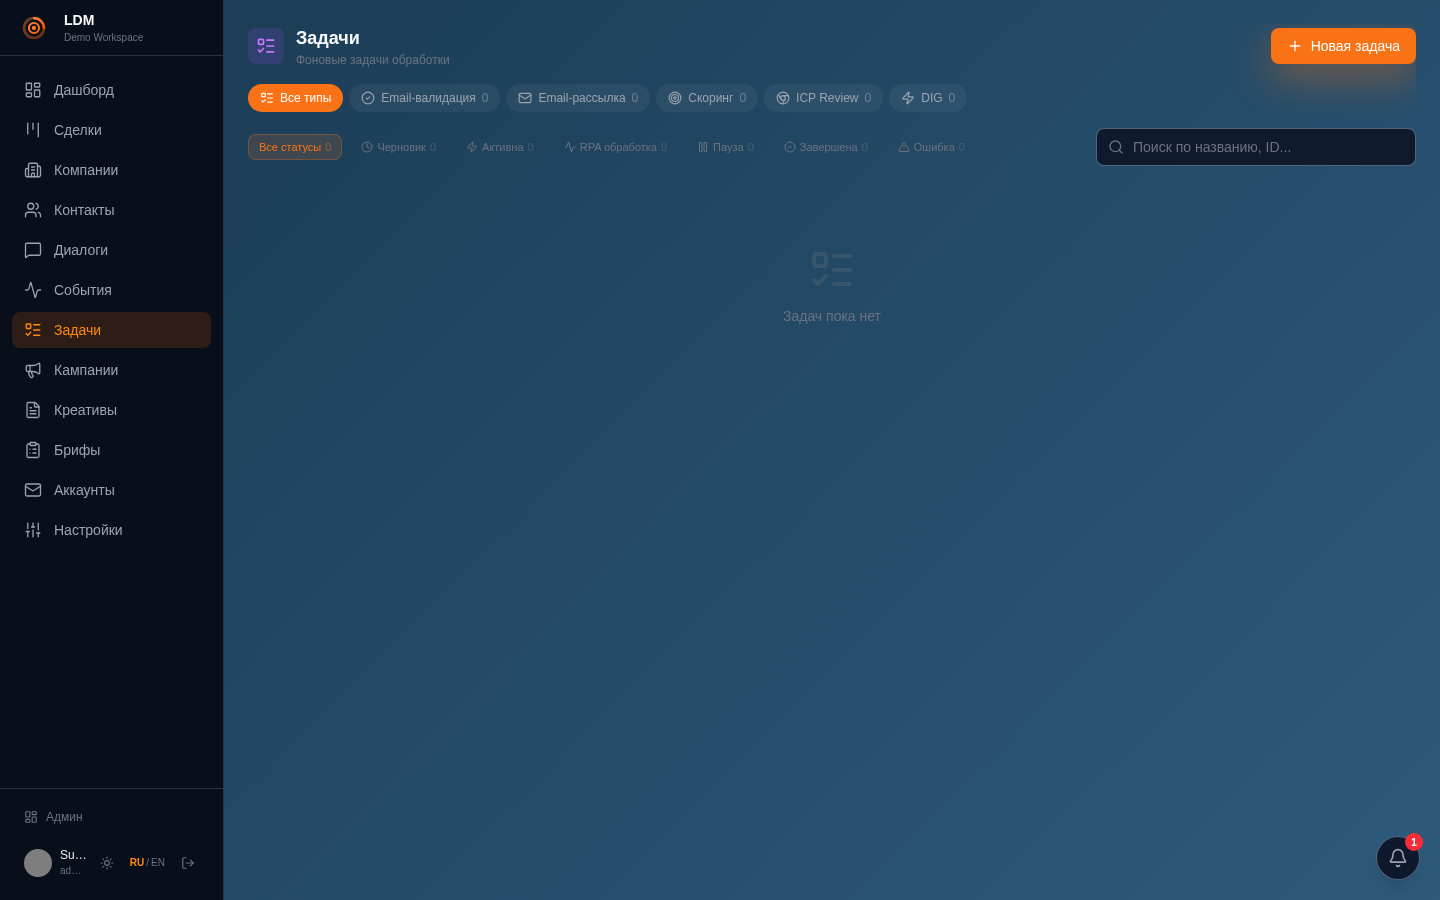Click the logout icon in sidebar footer
This screenshot has width=1440, height=900.
(x=188, y=863)
